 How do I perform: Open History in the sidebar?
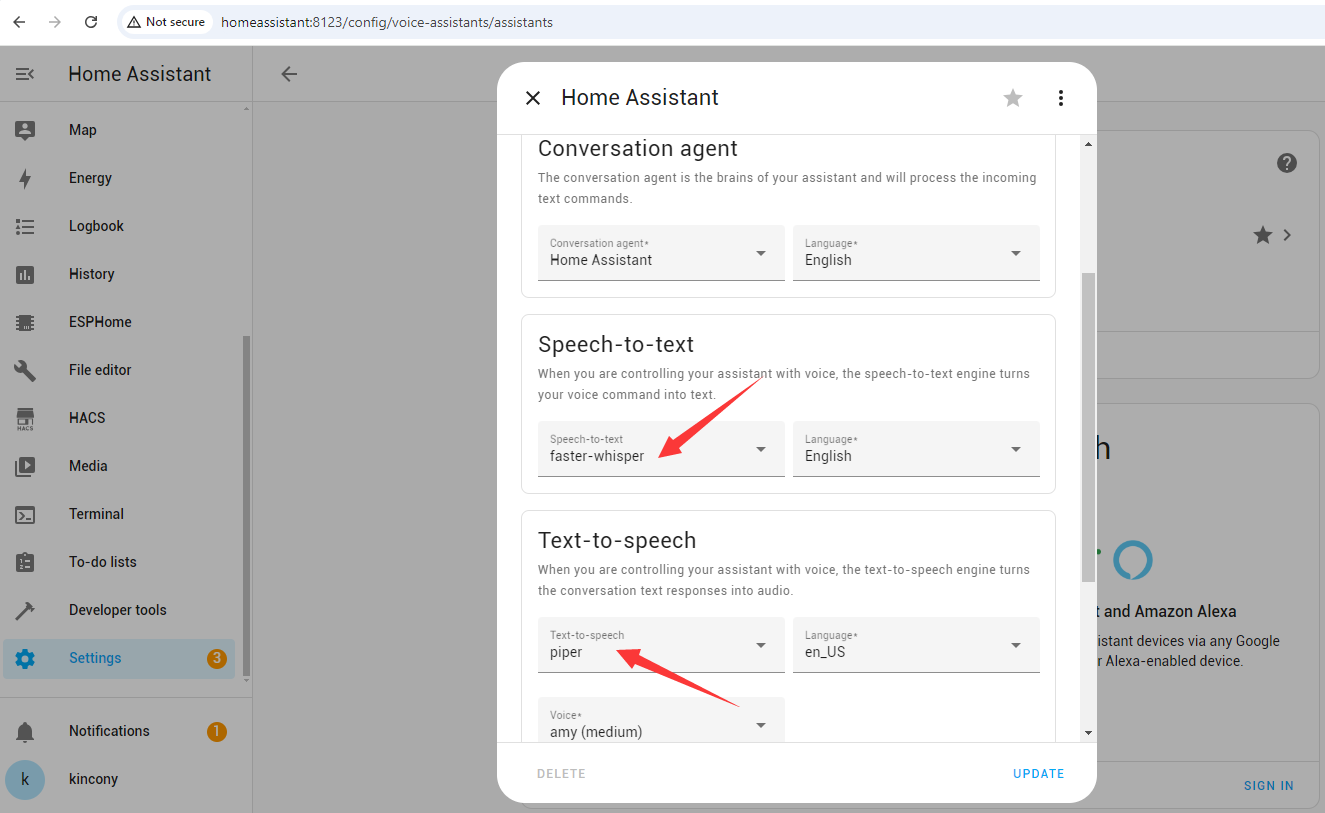[119, 274]
